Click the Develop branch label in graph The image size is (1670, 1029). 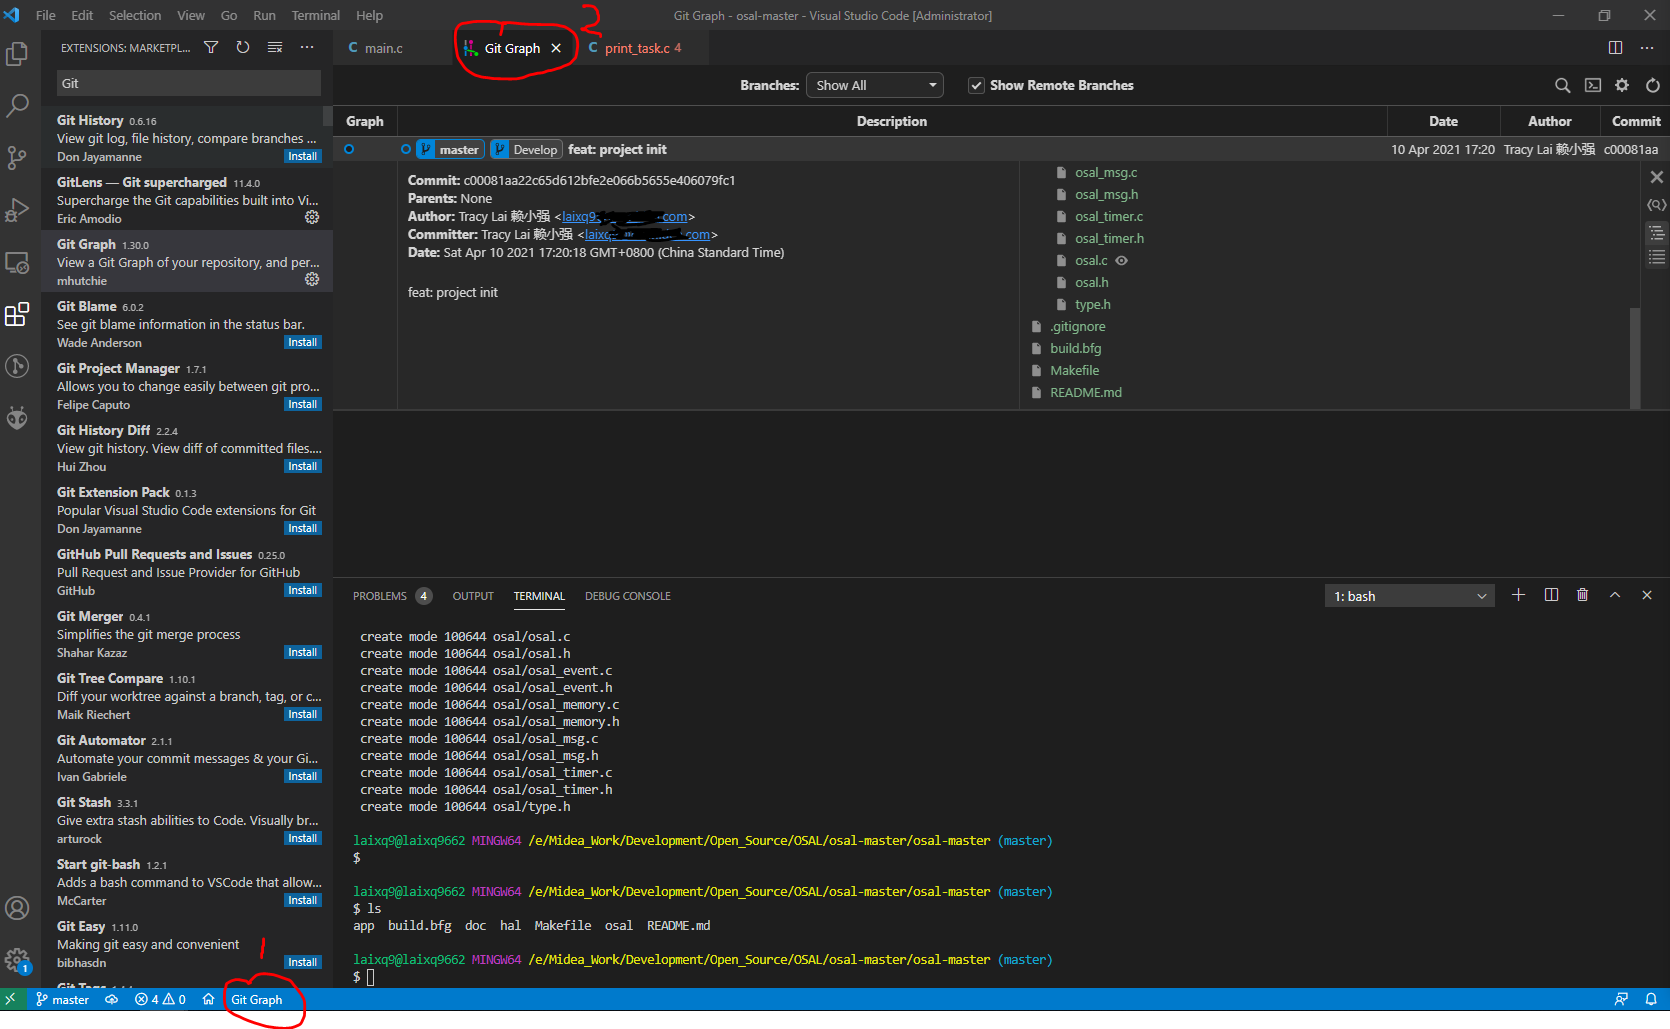[x=527, y=149]
